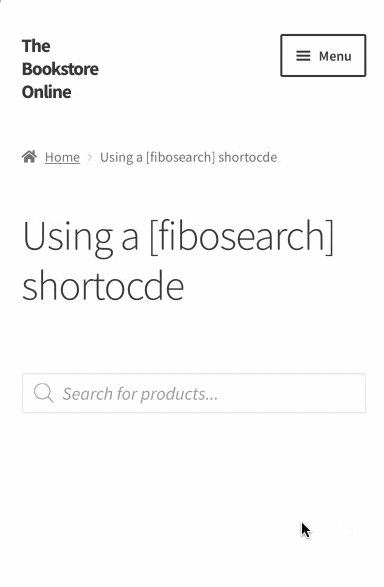
Task: Focus the Search for products field
Action: tap(194, 393)
